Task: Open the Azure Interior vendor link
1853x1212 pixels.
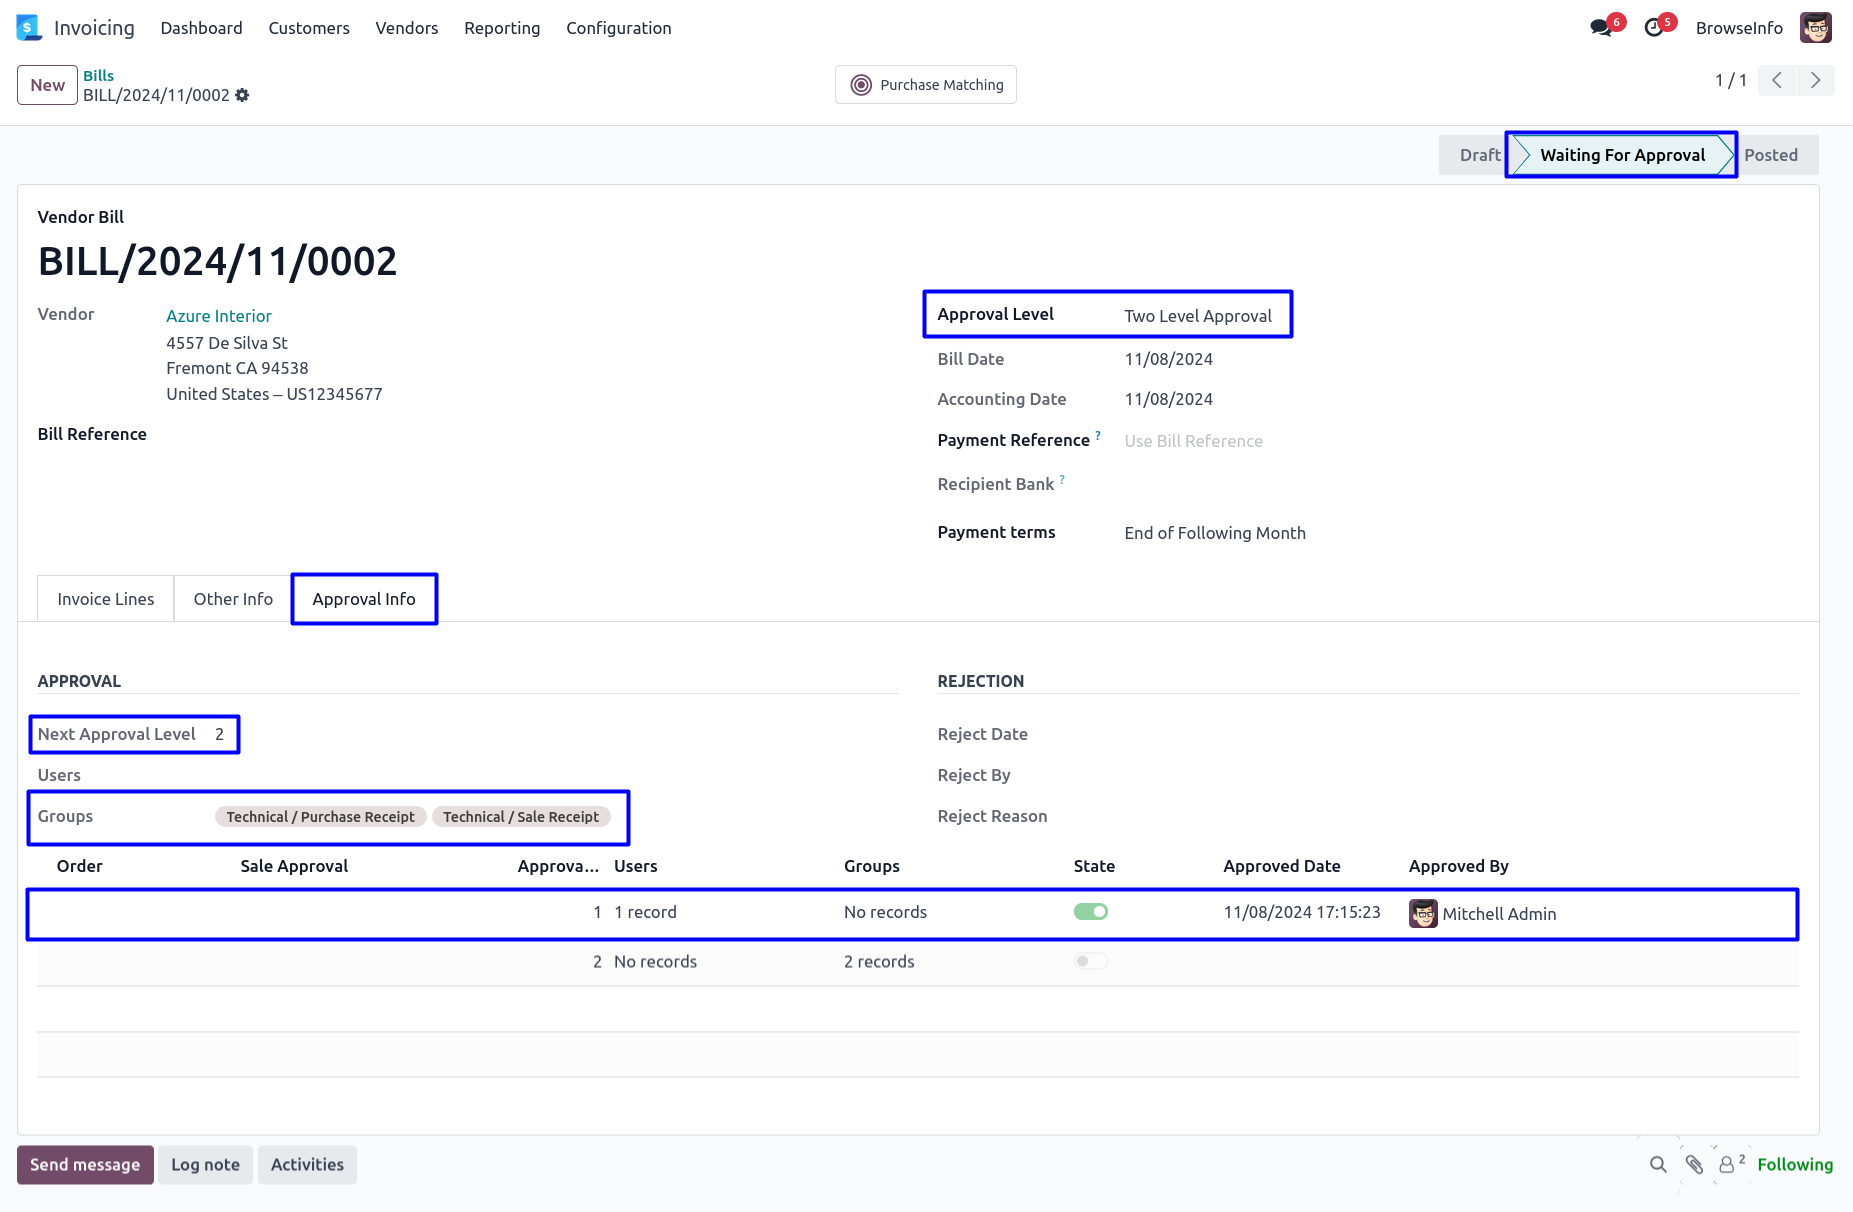Action: click(x=219, y=316)
